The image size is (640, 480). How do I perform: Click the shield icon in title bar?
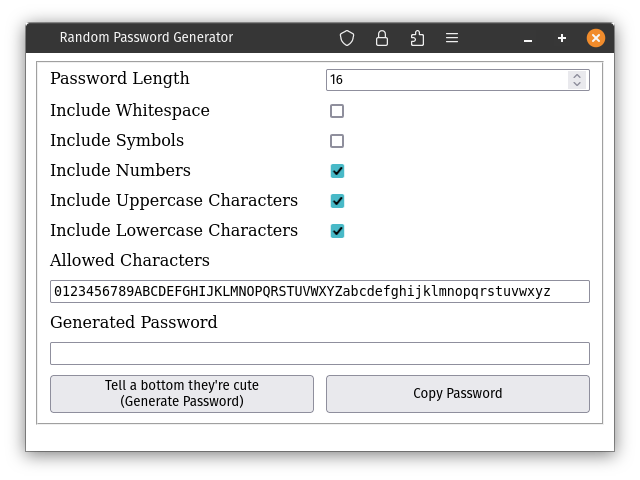tap(347, 38)
